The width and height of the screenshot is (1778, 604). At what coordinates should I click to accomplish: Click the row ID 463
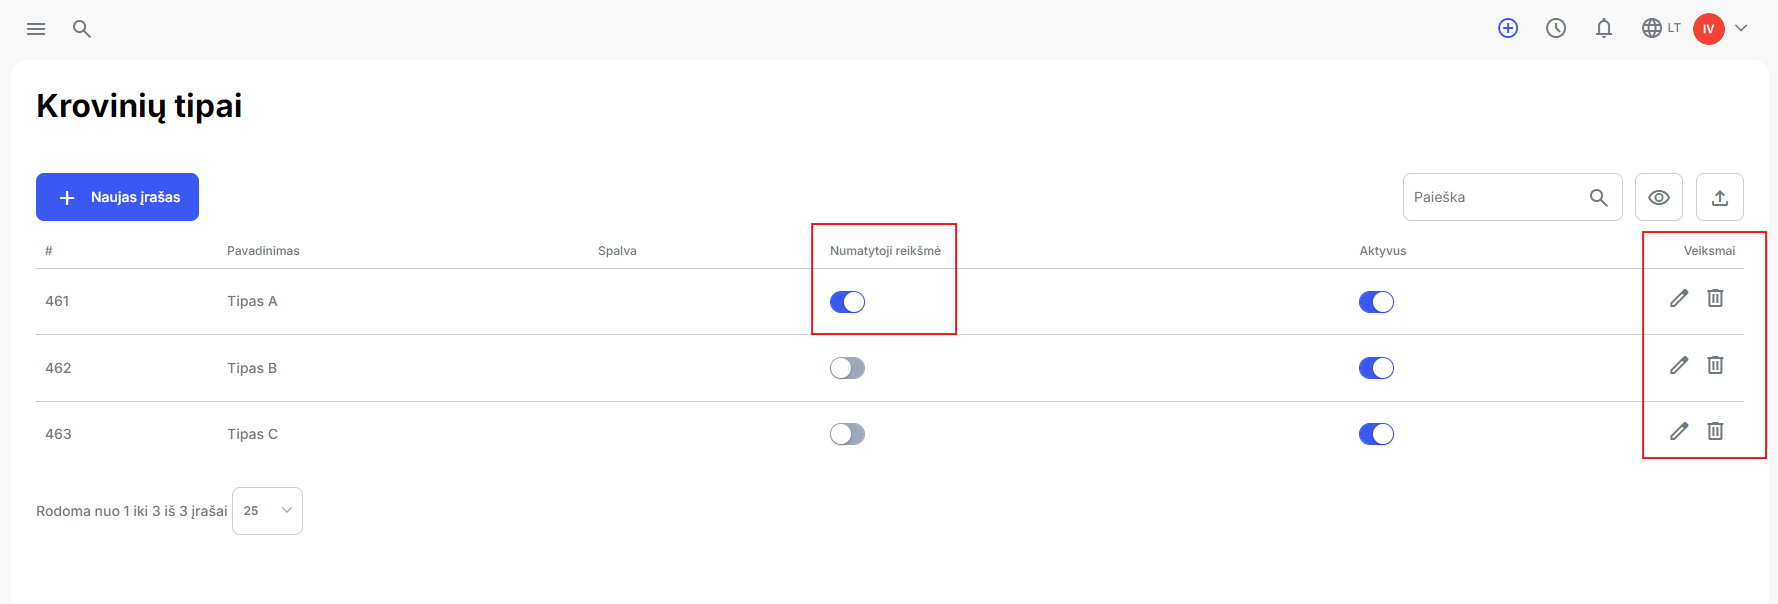(58, 434)
